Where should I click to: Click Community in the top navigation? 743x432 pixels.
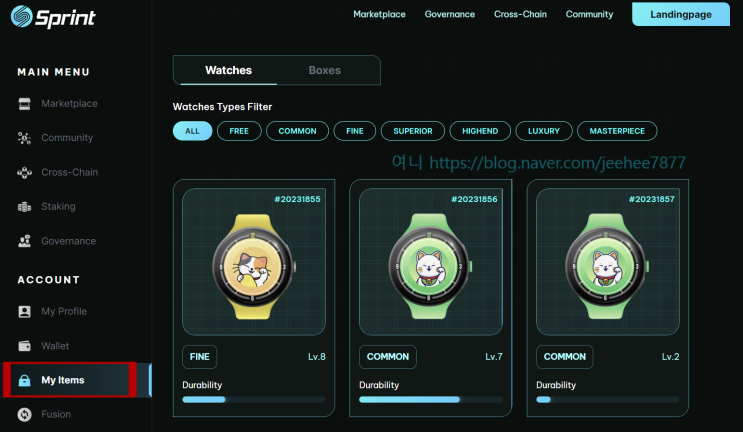(x=589, y=14)
